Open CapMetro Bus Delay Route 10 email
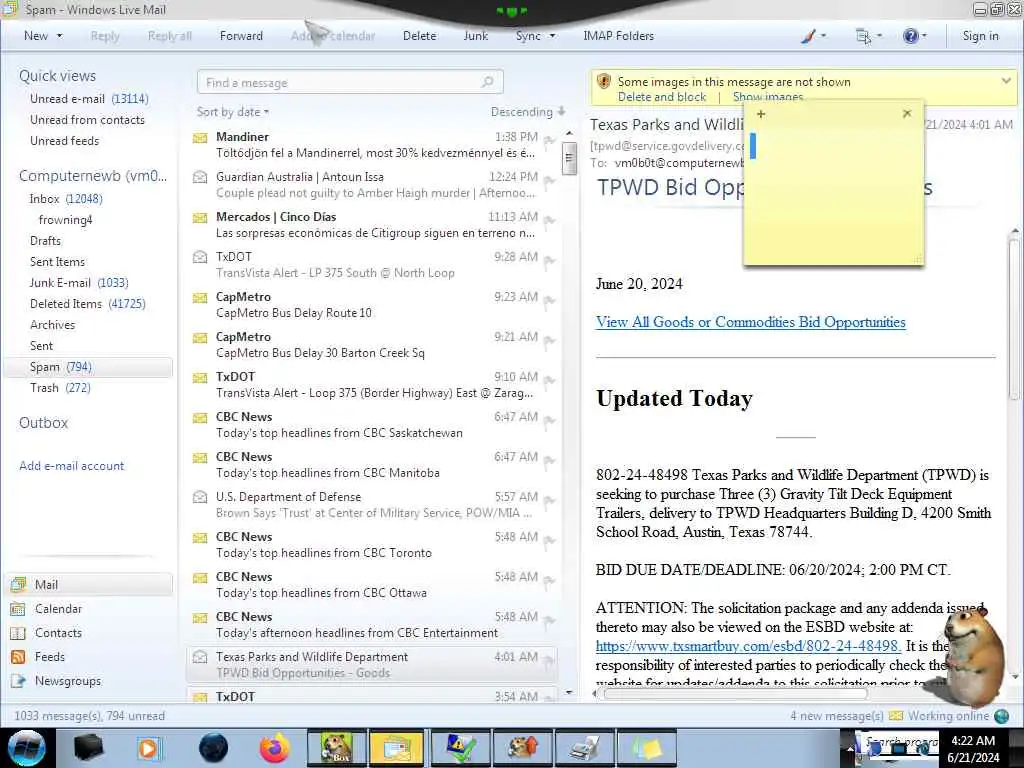This screenshot has width=1024, height=768. (373, 304)
